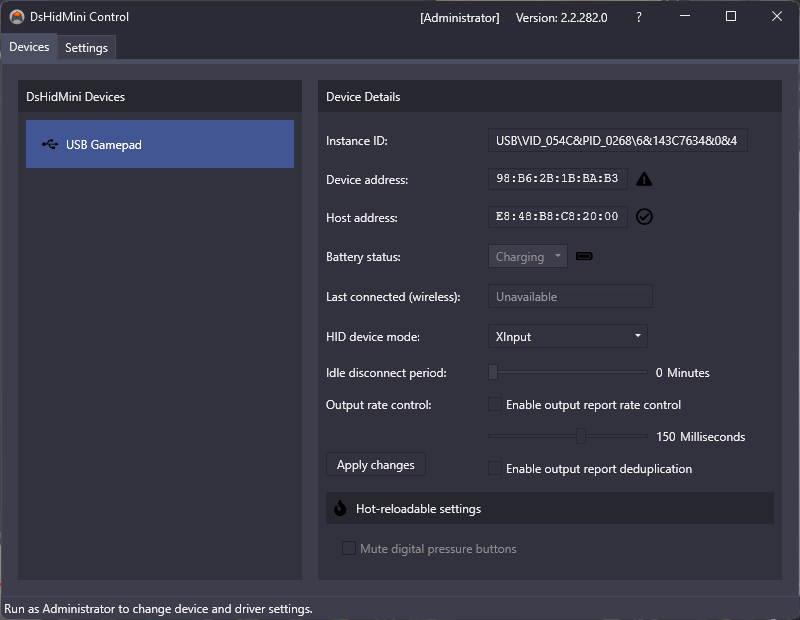The width and height of the screenshot is (800, 620).
Task: Click the Instance ID field
Action: [618, 140]
